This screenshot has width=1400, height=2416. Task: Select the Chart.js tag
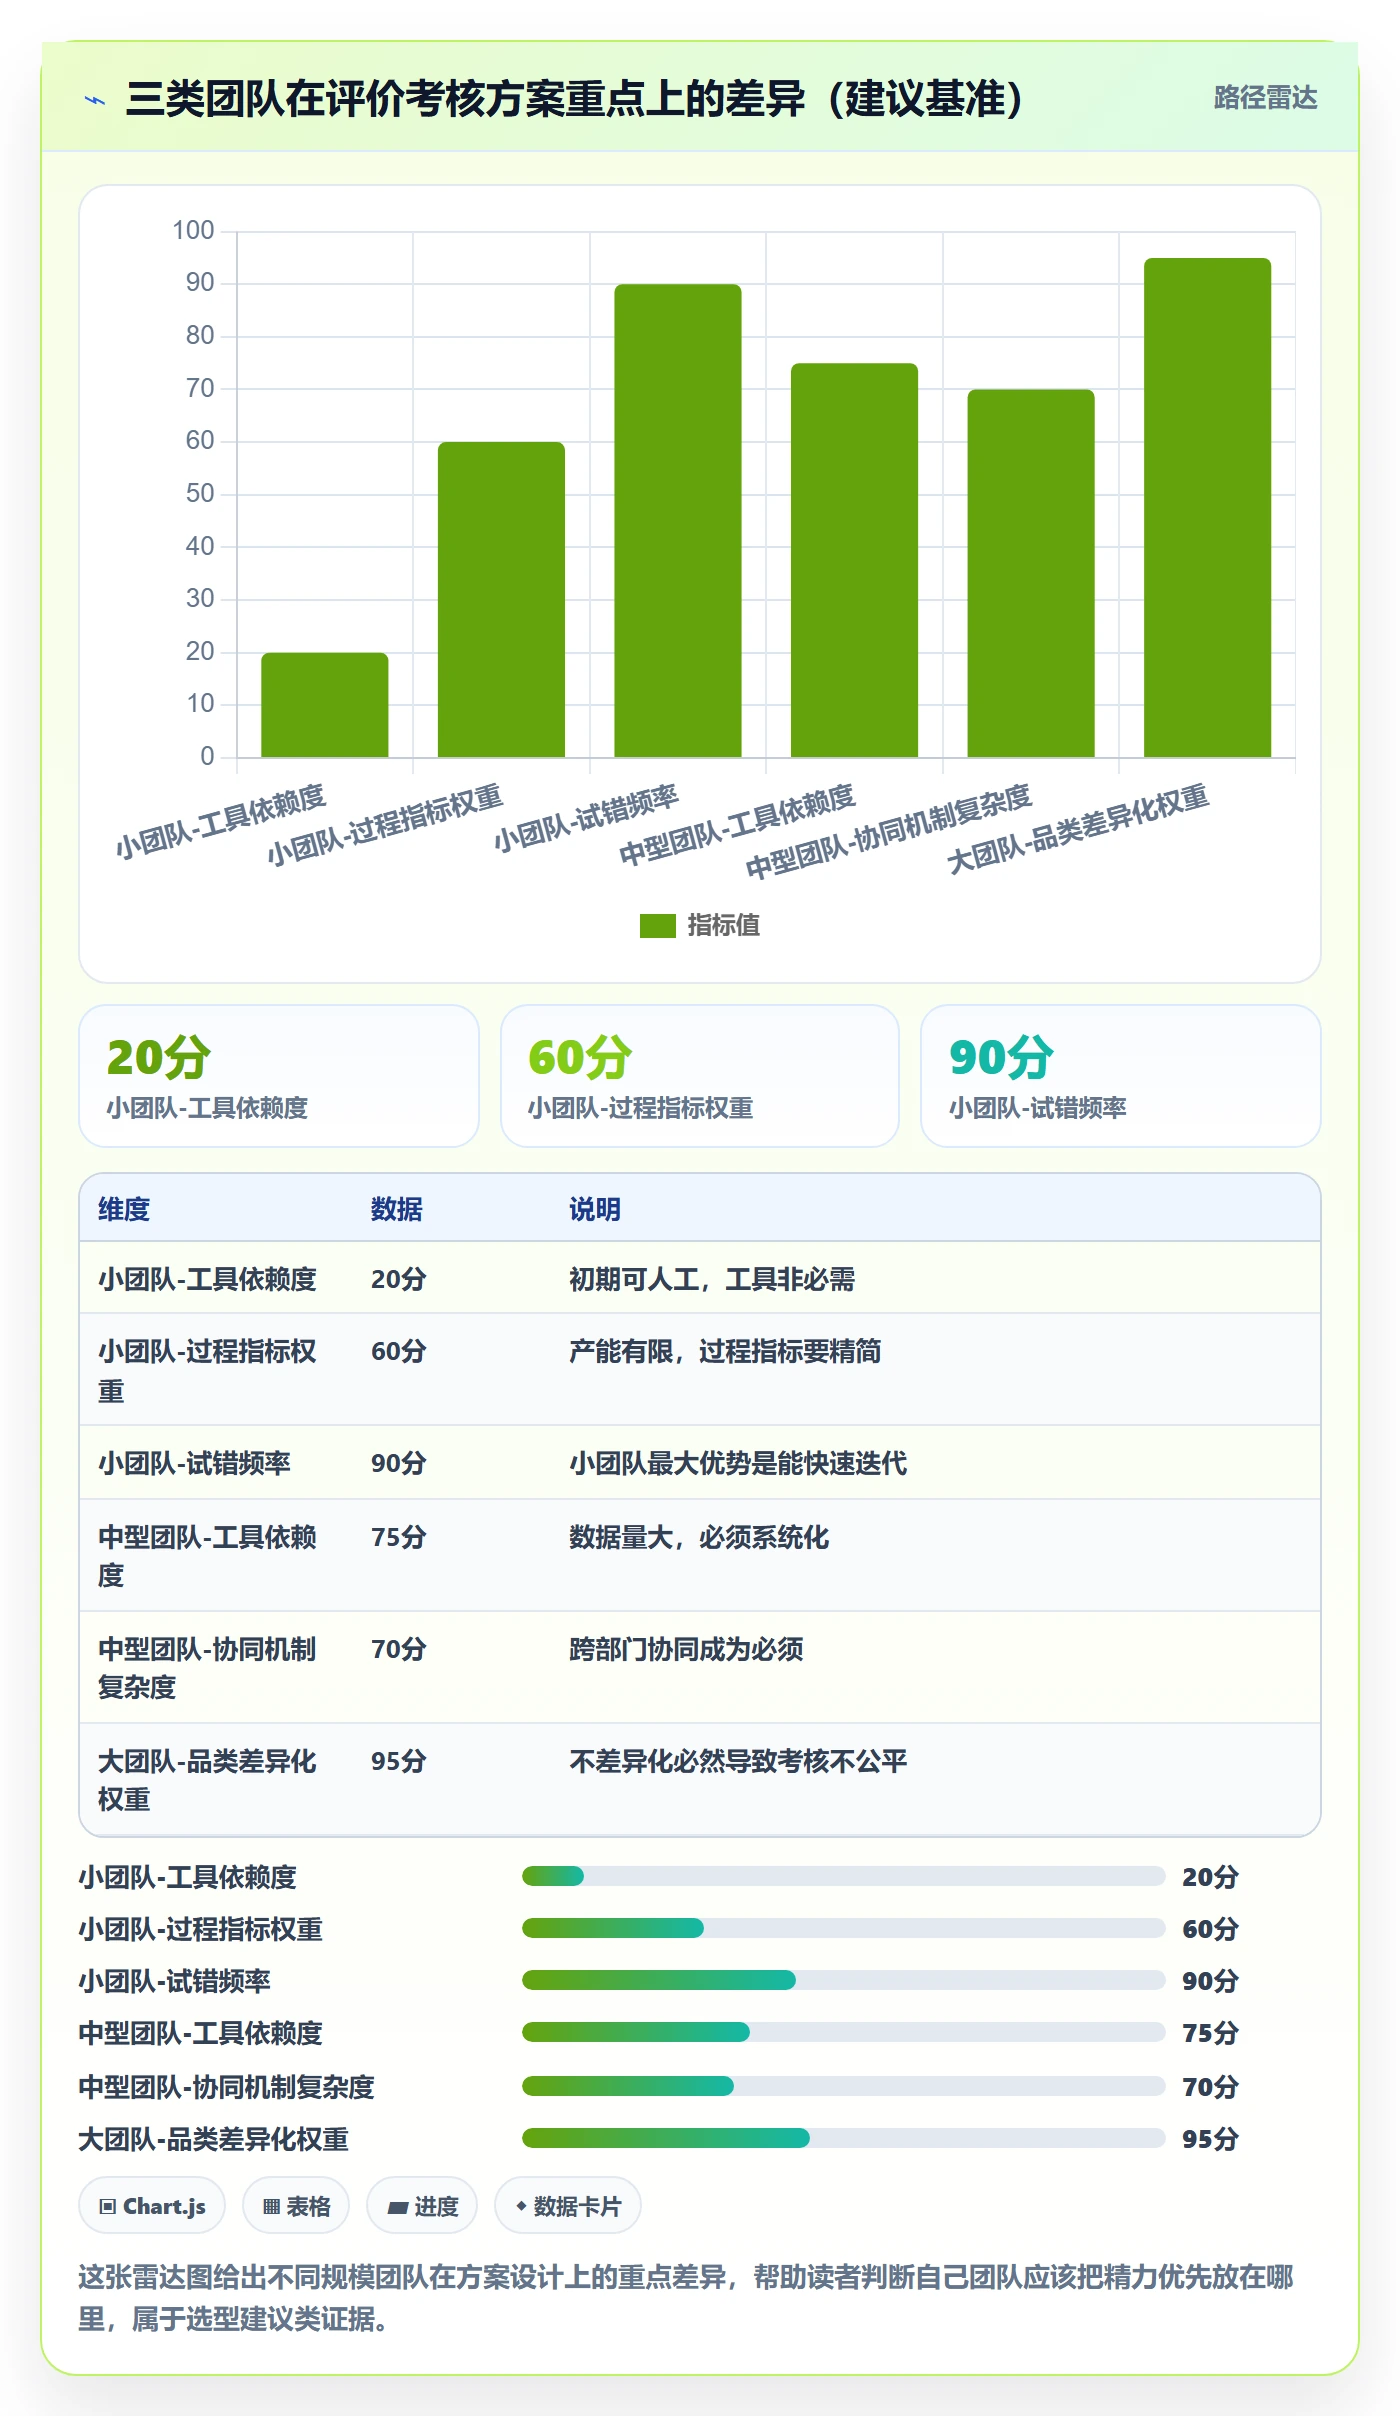click(152, 2205)
